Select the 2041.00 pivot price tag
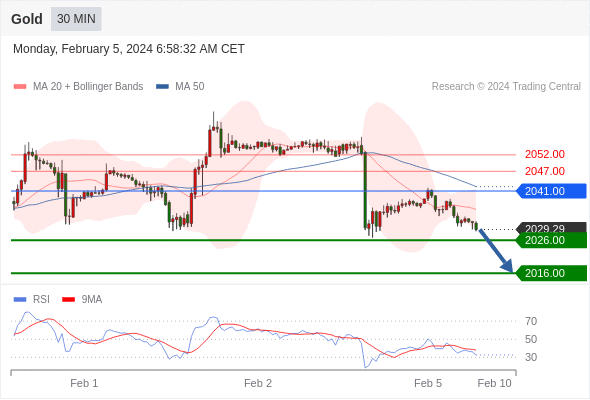Image resolution: width=590 pixels, height=400 pixels. pyautogui.click(x=551, y=191)
